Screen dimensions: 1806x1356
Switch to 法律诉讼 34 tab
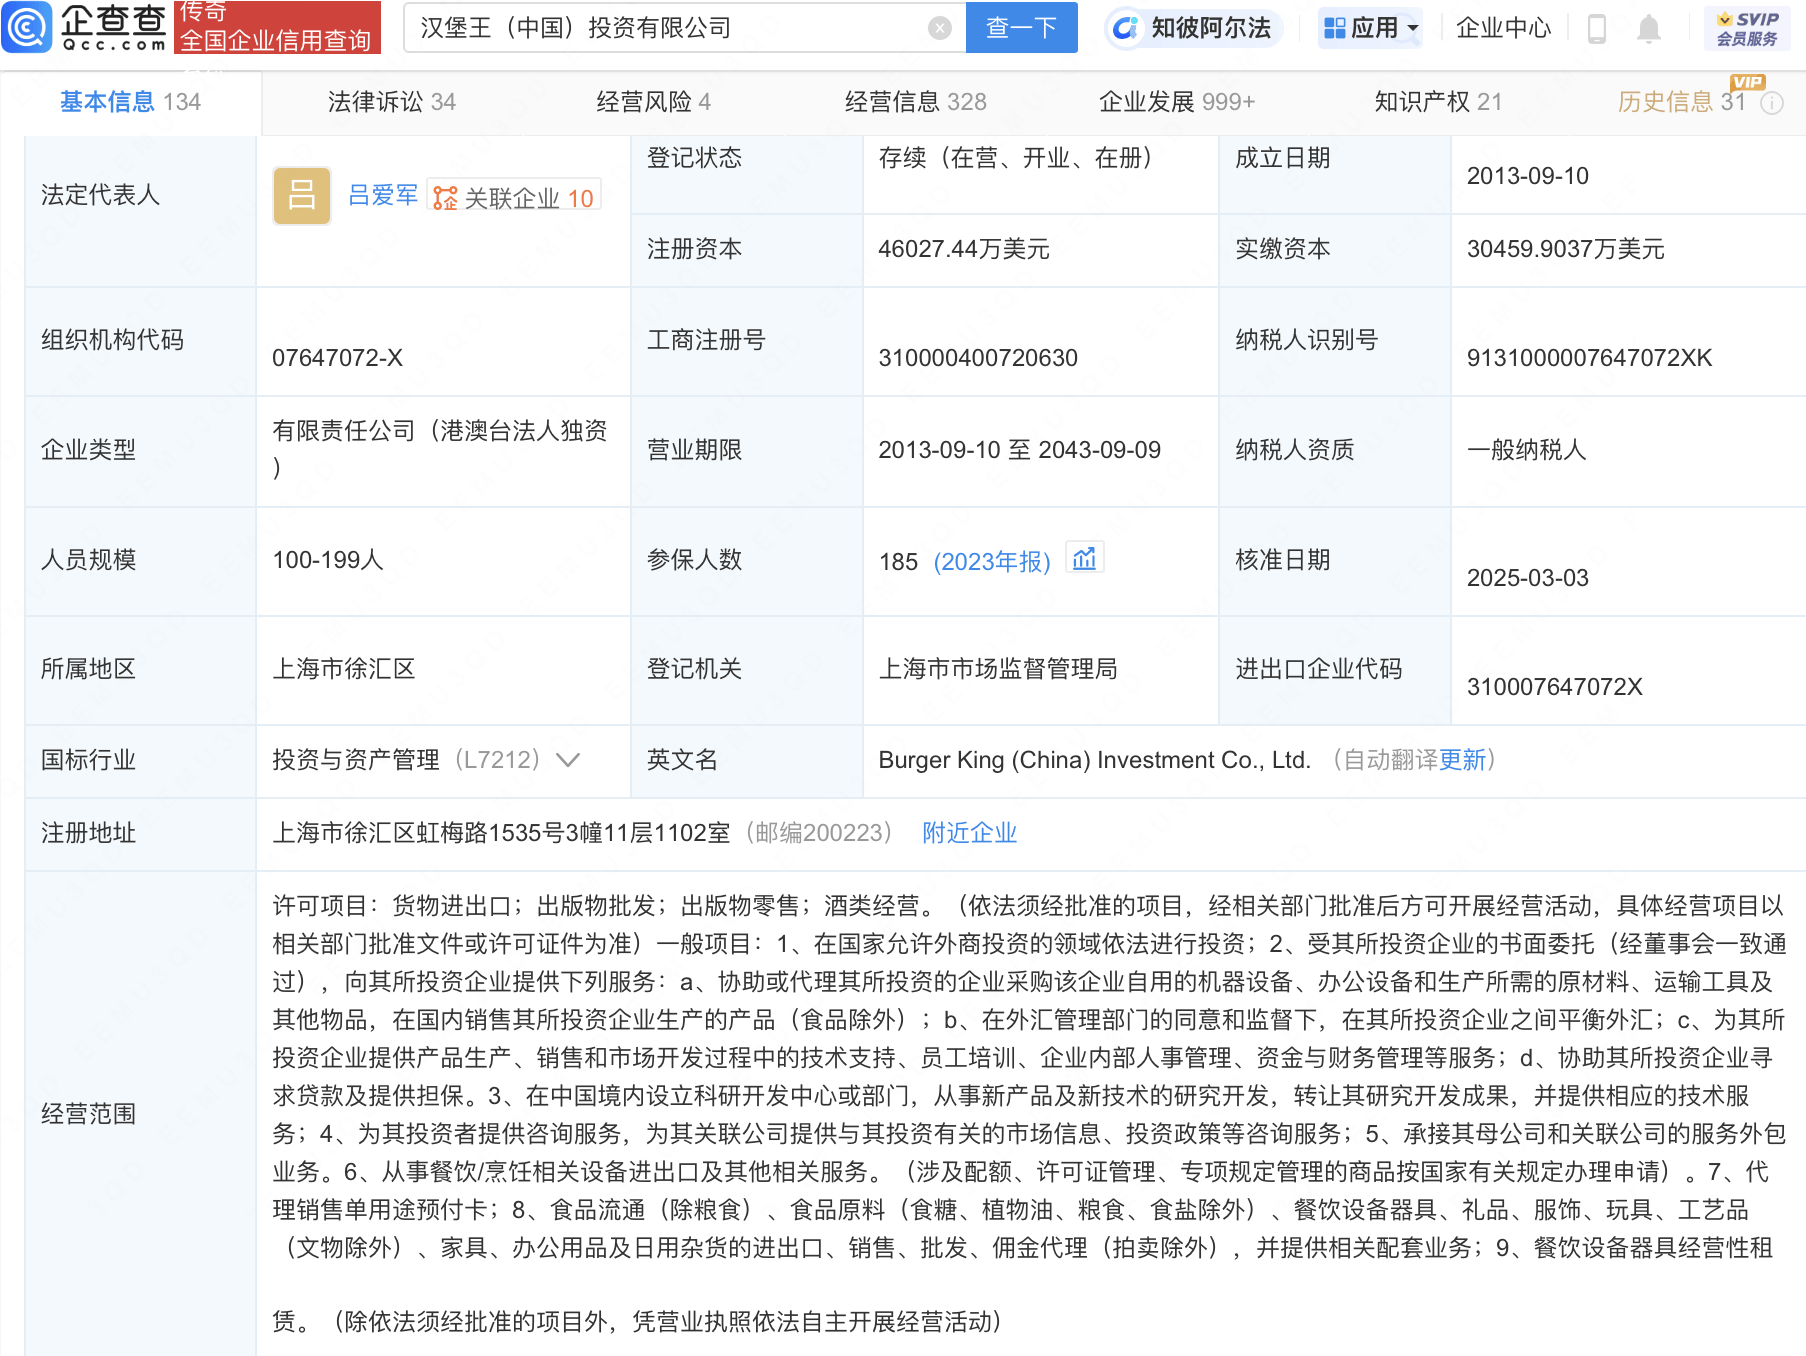pos(391,102)
